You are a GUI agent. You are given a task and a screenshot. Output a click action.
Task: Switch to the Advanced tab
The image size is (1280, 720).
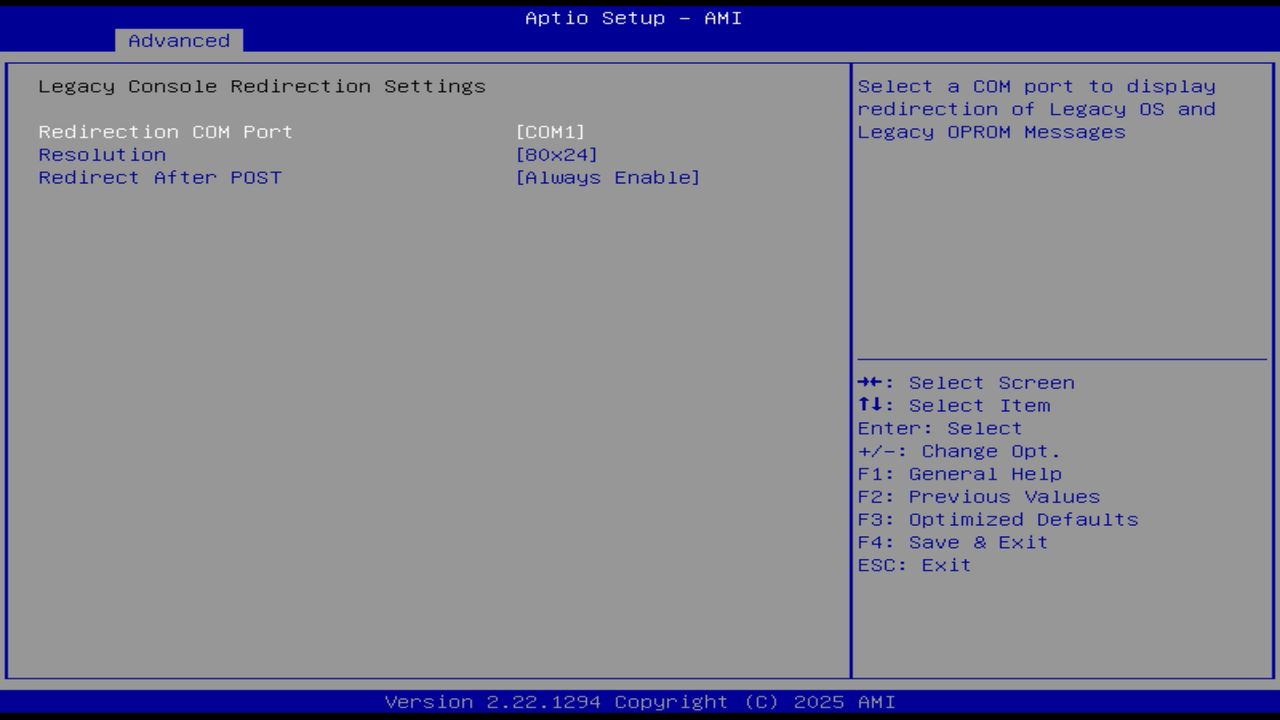click(178, 41)
